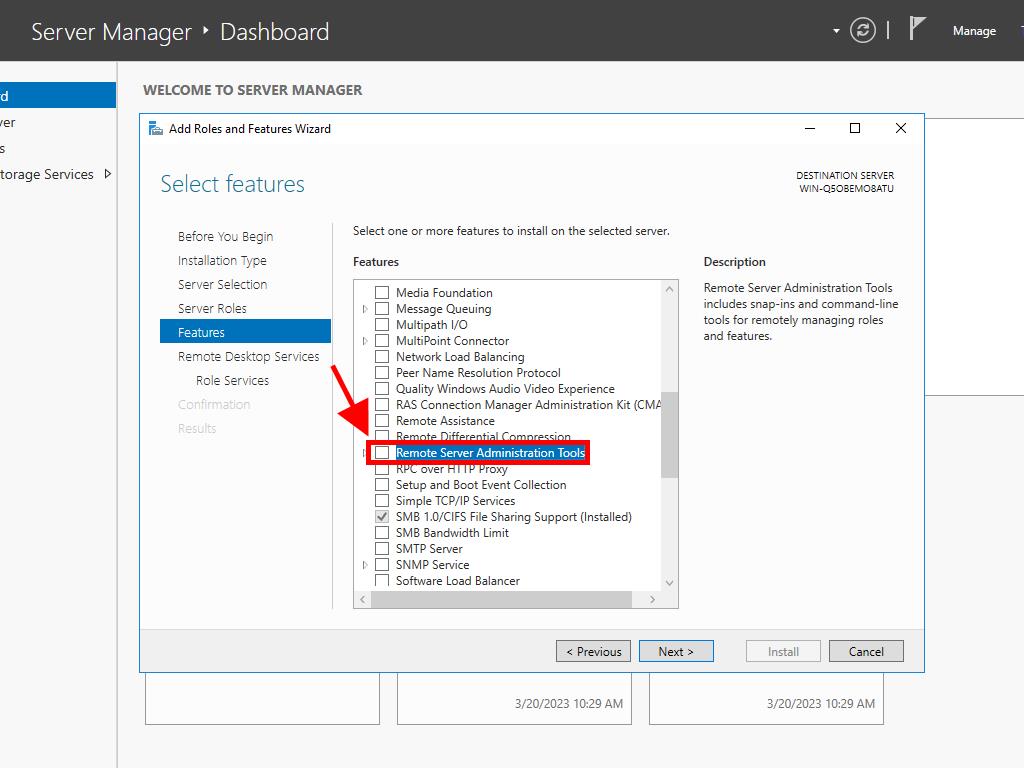Screen dimensions: 1024x768
Task: Open the notifications flag icon
Action: click(x=917, y=29)
